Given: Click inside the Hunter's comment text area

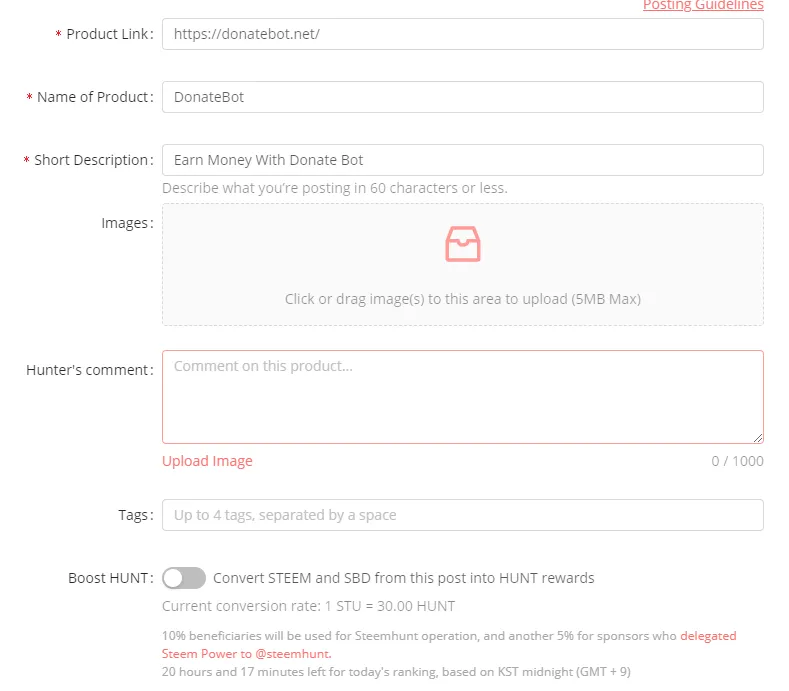Looking at the screenshot, I should click(x=462, y=396).
